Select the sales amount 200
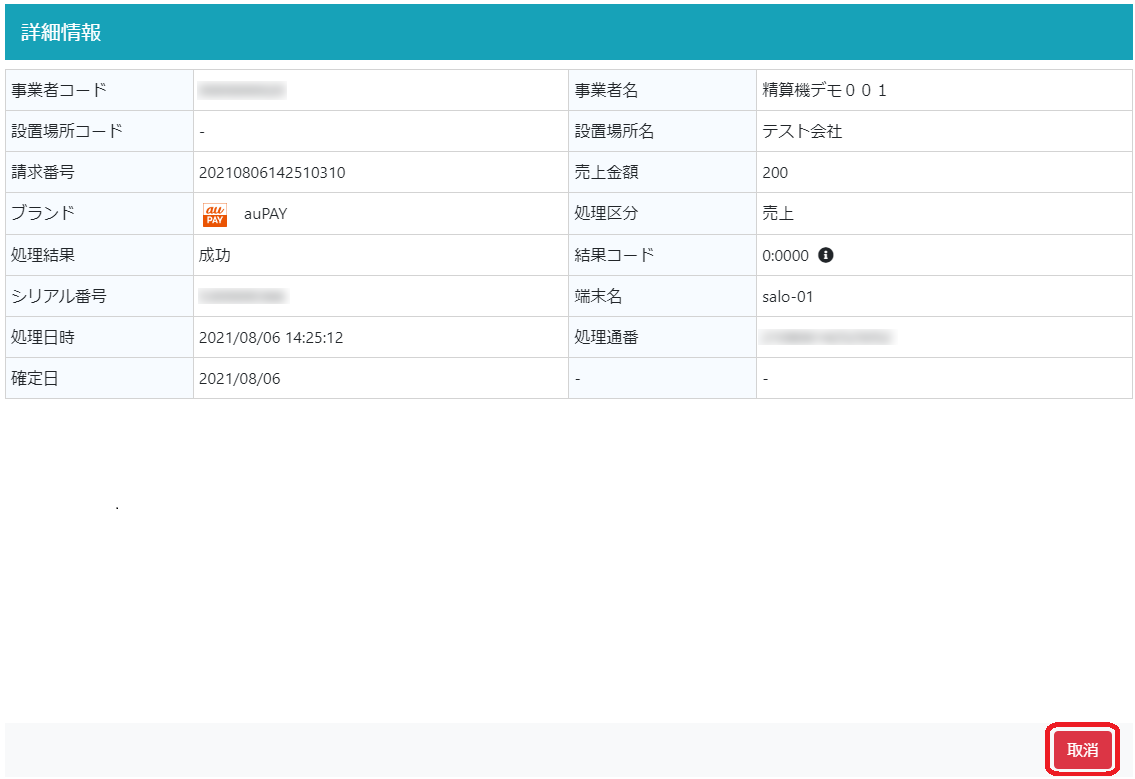 [775, 173]
